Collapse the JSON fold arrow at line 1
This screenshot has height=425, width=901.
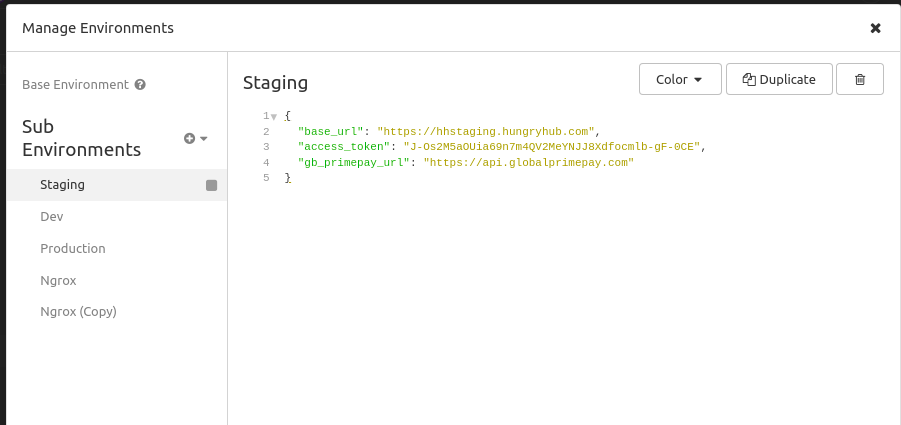coord(274,117)
